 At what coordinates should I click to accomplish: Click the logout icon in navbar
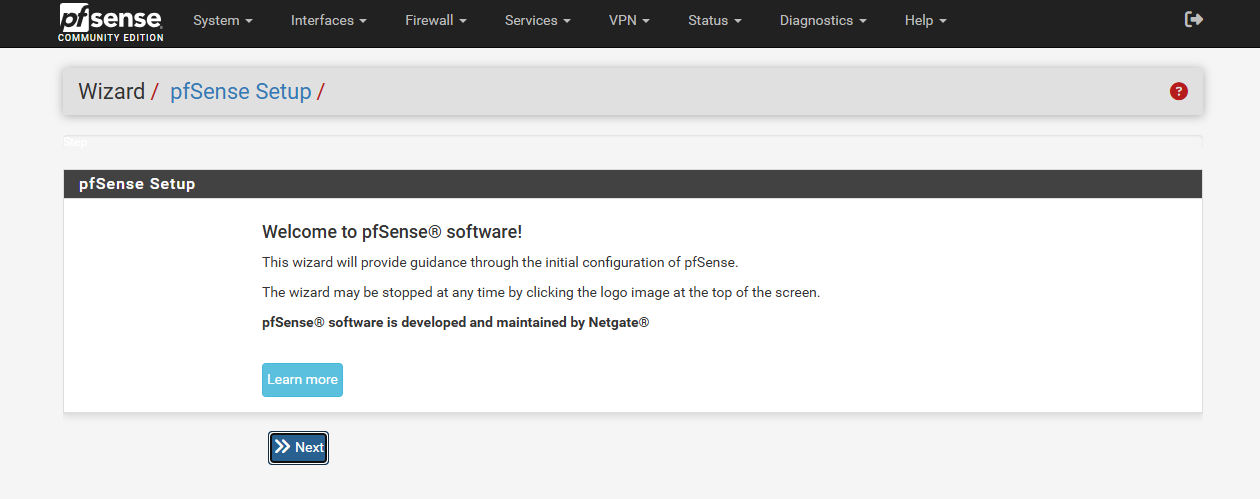1193,19
